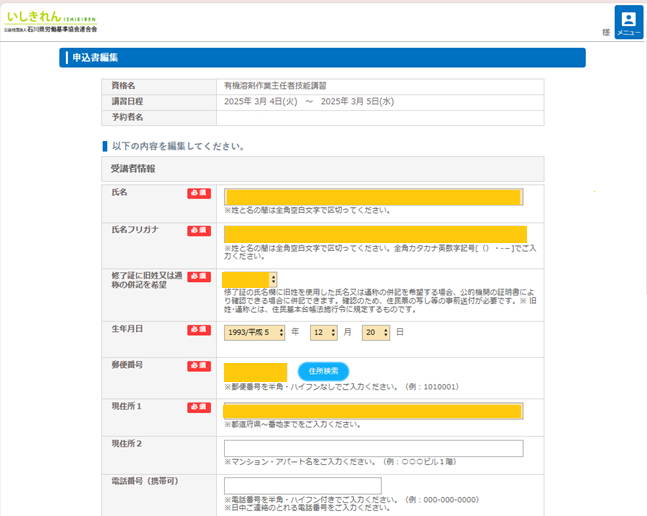Click the 必須 badge beside 郵便番号

(199, 366)
